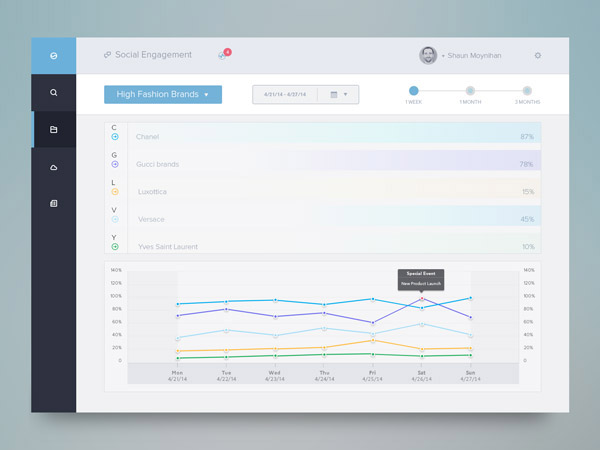The height and width of the screenshot is (450, 600).
Task: Click the 4/21/14 - 4/27/14 date field
Action: tap(285, 95)
